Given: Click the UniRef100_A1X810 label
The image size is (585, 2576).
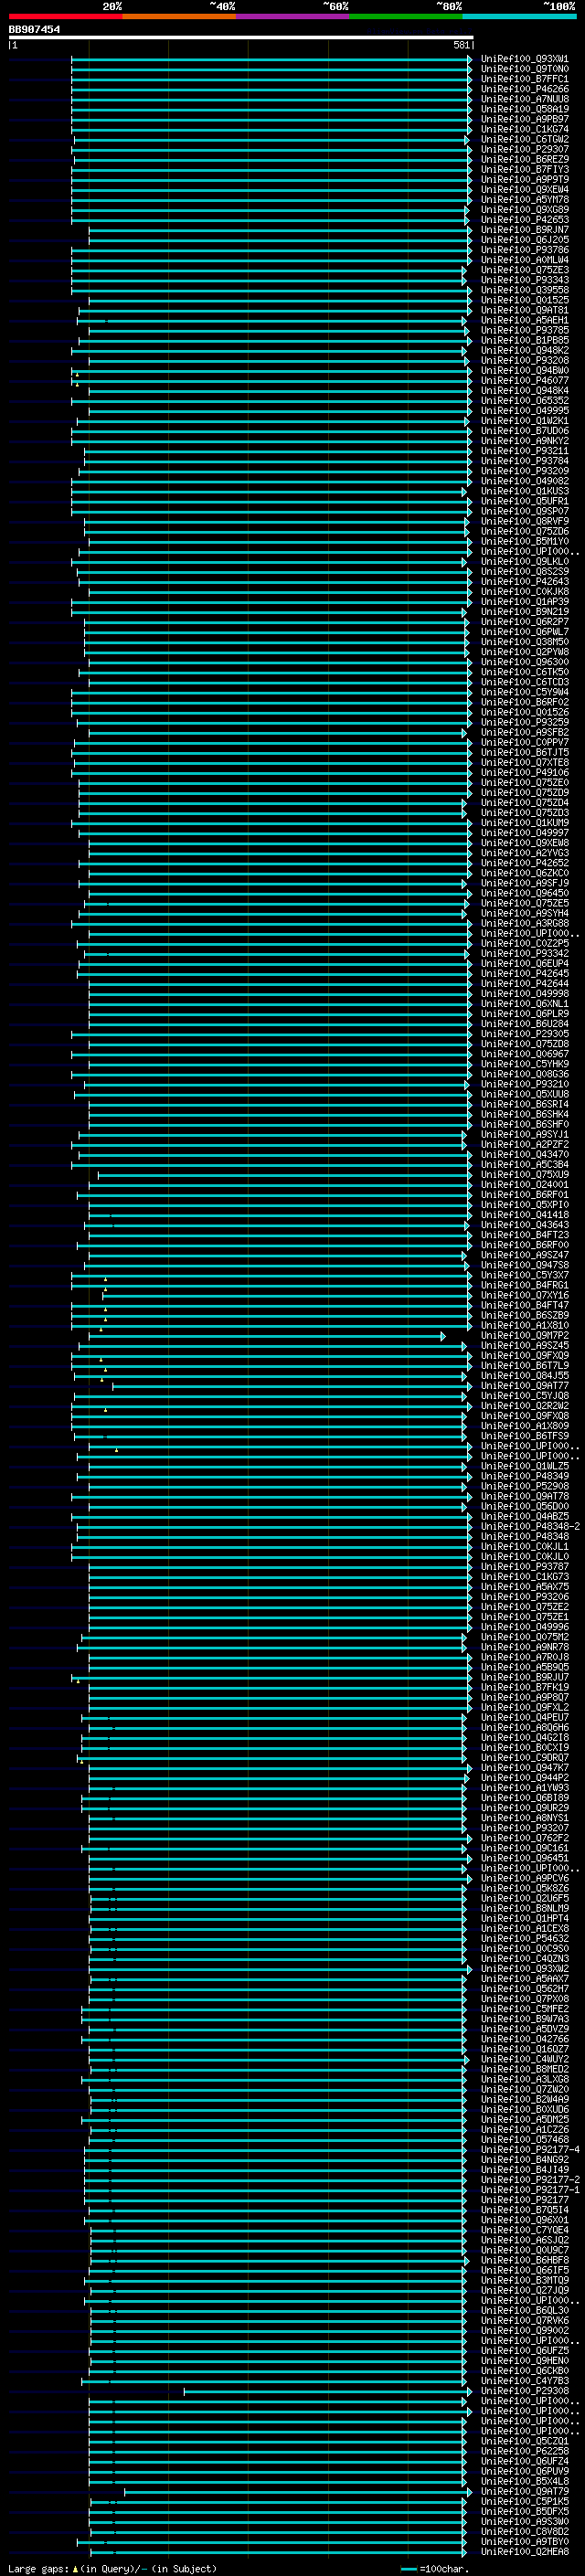Looking at the screenshot, I should 525,1326.
